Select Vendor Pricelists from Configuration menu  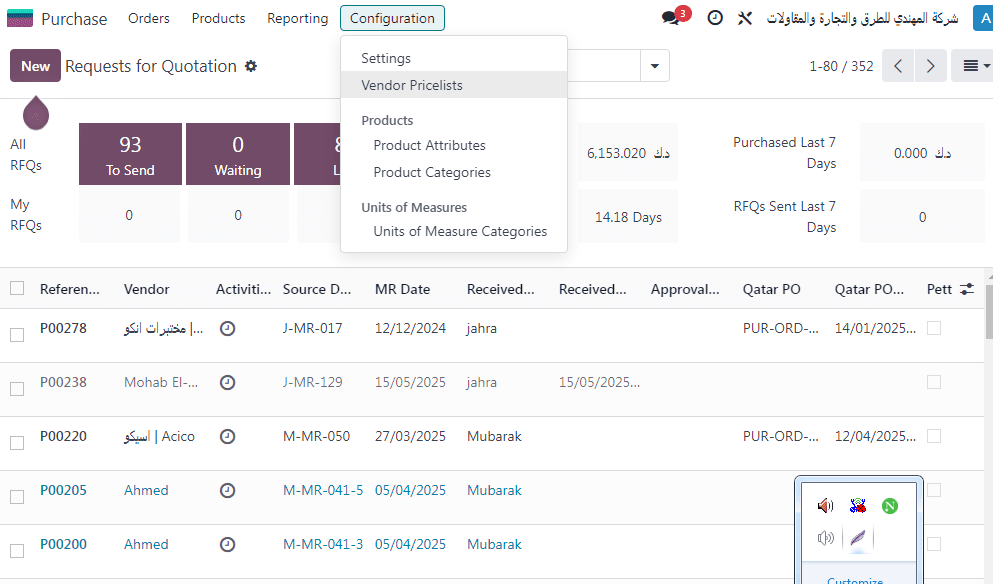point(412,85)
